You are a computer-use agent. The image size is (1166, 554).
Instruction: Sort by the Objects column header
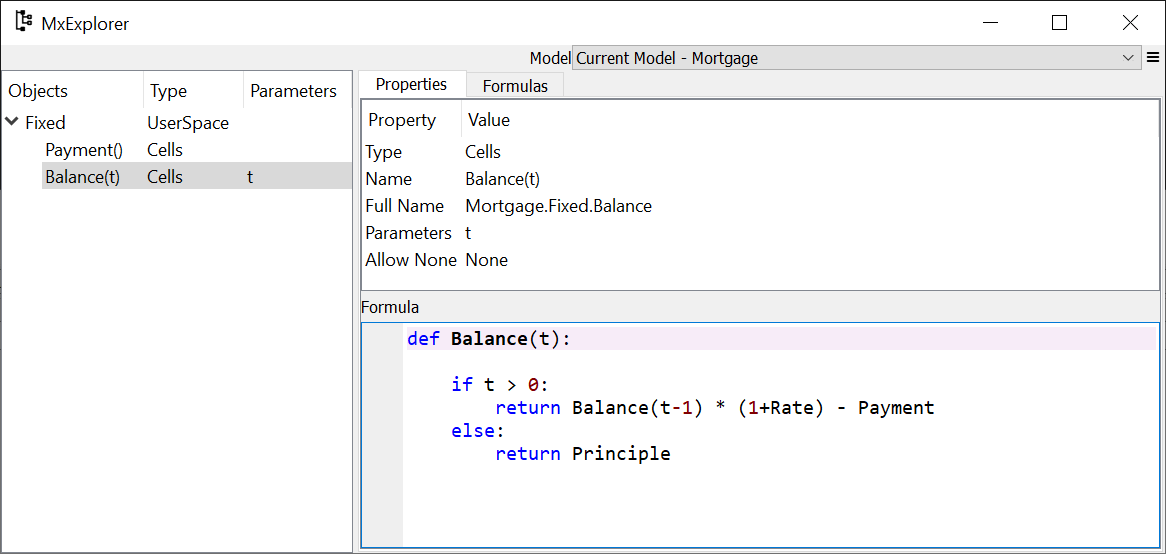click(x=38, y=91)
